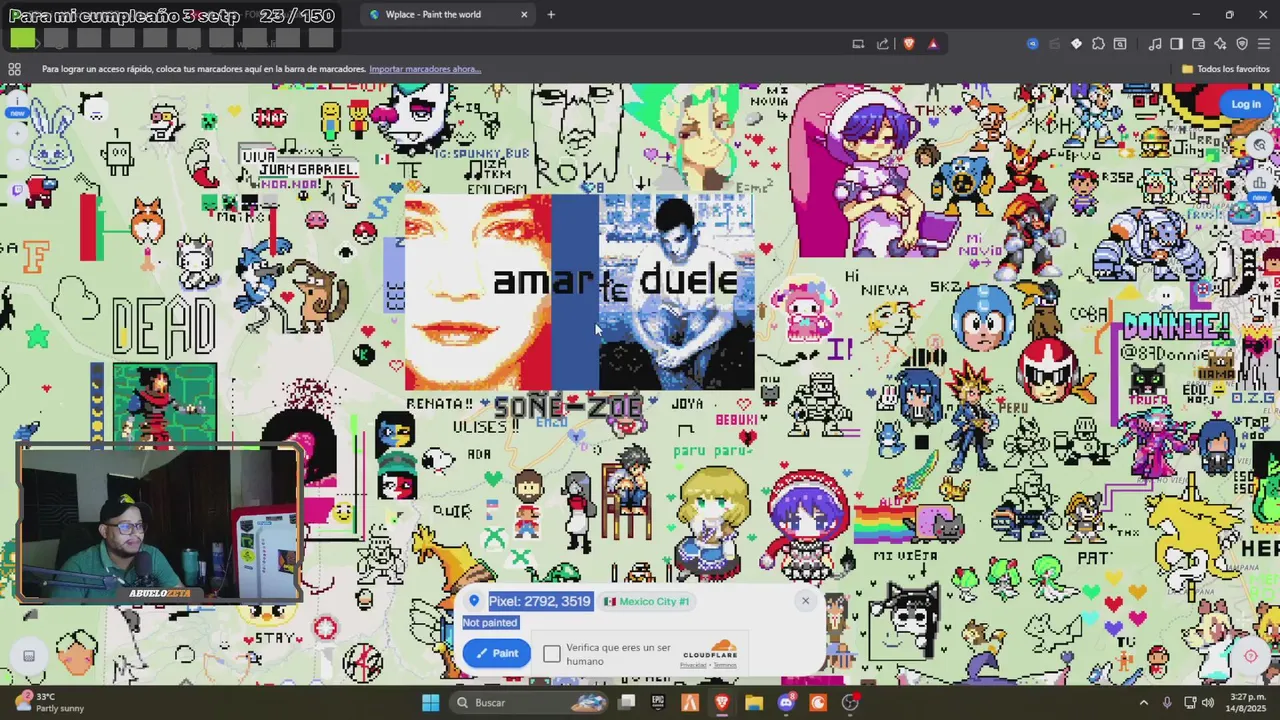Open the Brave VPN shield icon
1280x720 pixels.
pos(1242,44)
